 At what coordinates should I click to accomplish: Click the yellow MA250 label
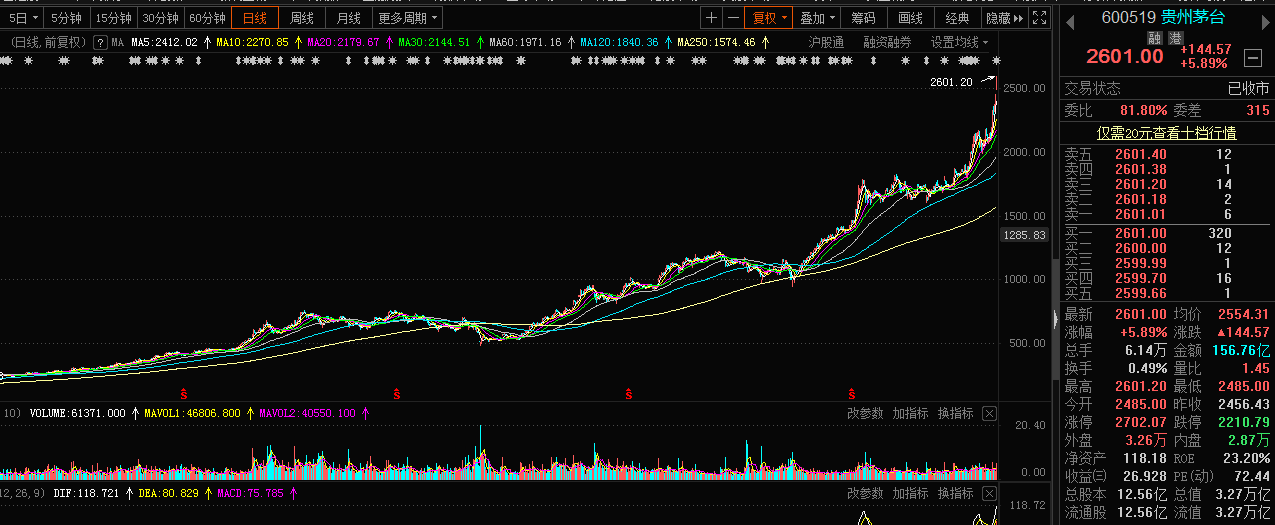click(717, 43)
